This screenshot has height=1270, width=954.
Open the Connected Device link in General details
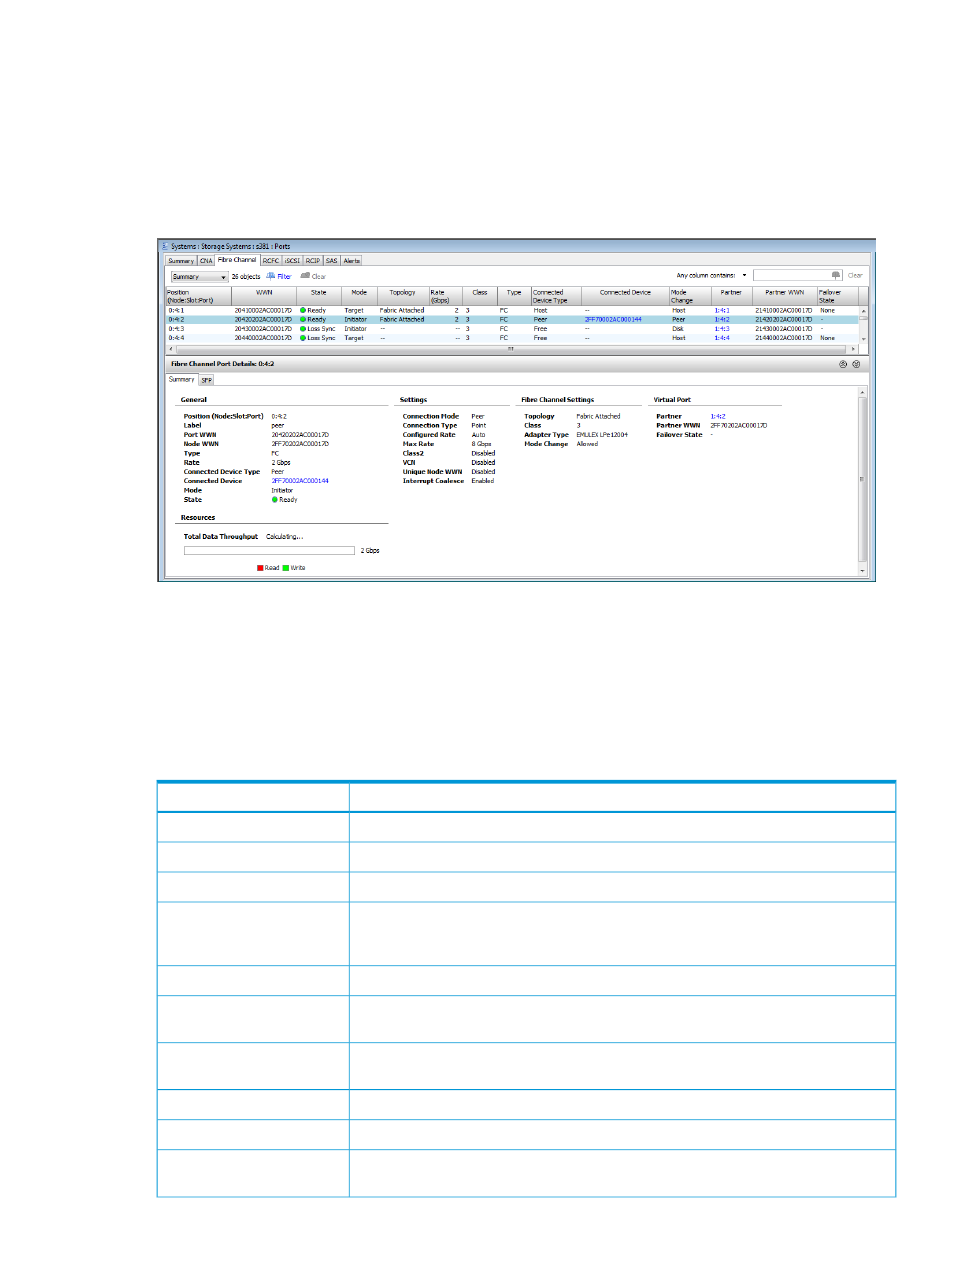tap(300, 481)
